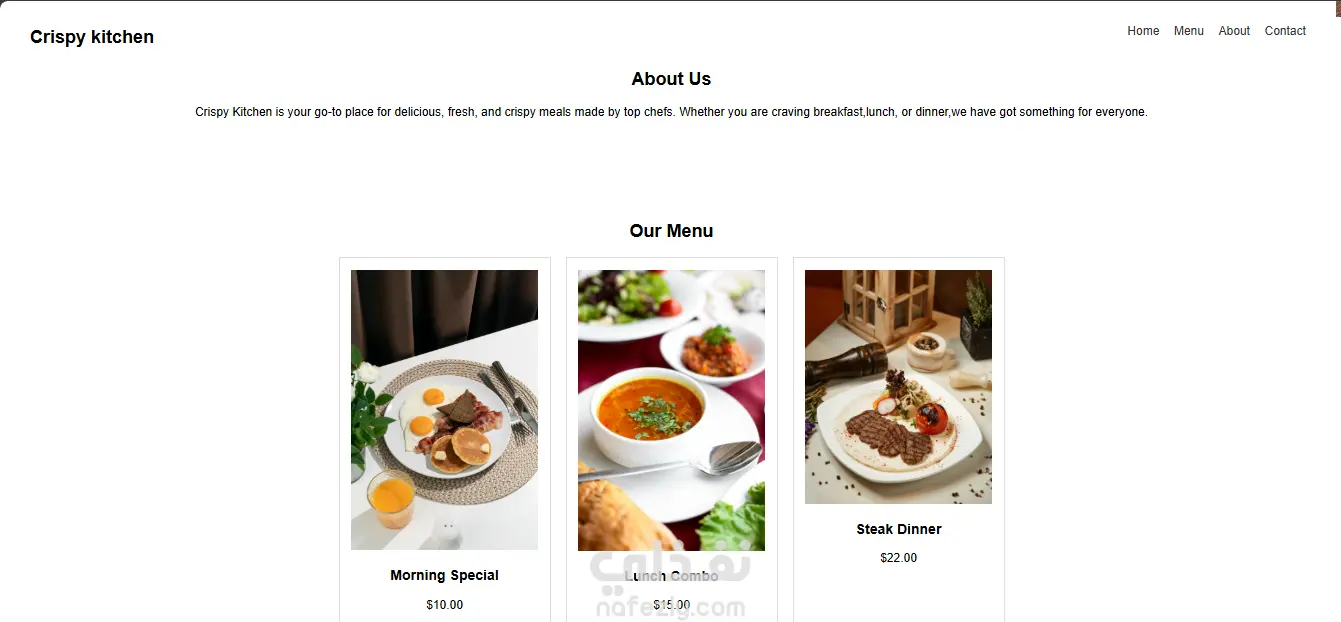Viewport: 1341px width, 622px height.
Task: Click the Crispy kitchen site logo
Action: 92,37
